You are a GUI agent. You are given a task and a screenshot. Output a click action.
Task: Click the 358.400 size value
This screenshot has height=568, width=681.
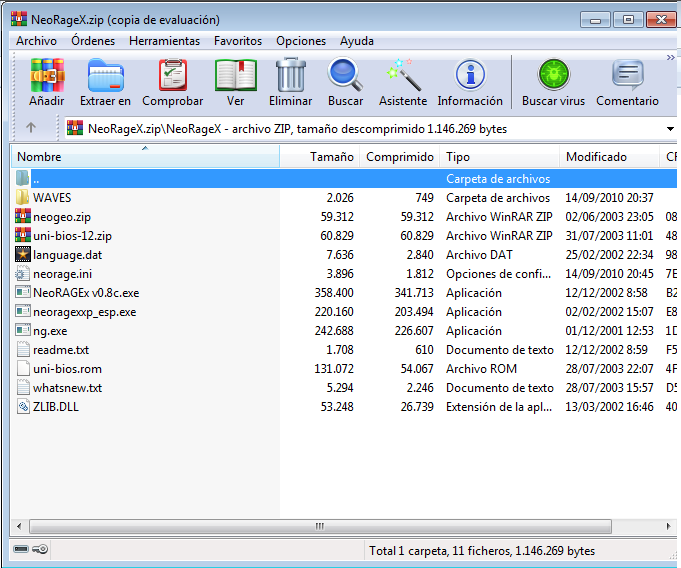334,293
